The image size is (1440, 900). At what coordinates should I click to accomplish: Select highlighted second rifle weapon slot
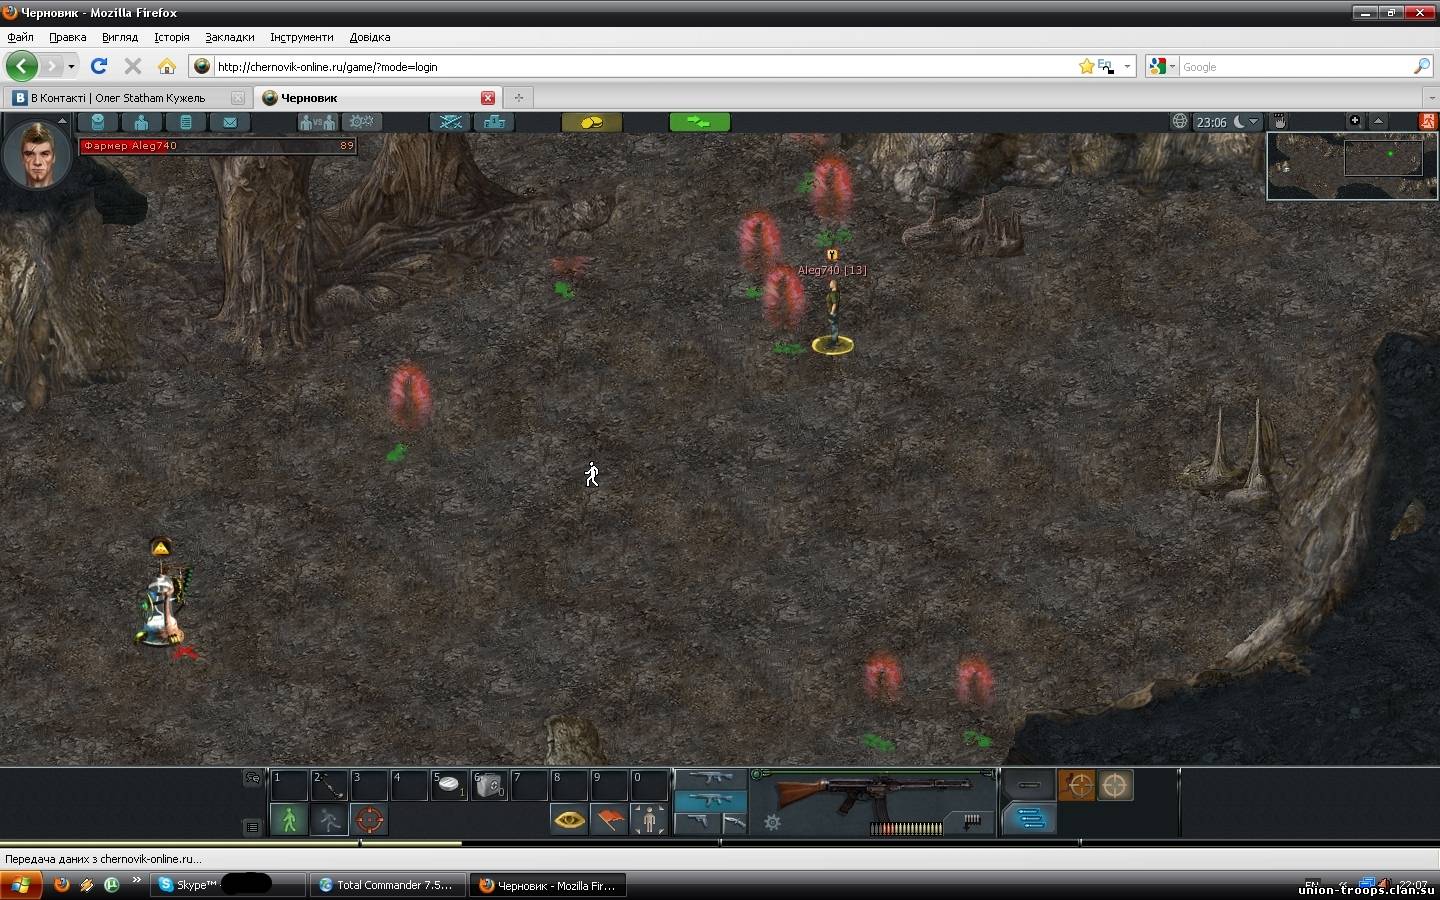[710, 800]
